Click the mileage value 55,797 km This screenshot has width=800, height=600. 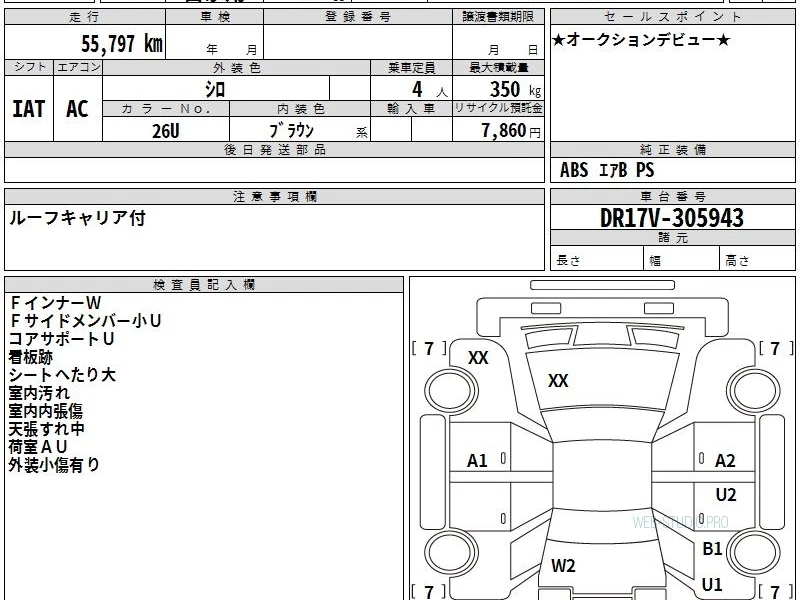[x=122, y=44]
